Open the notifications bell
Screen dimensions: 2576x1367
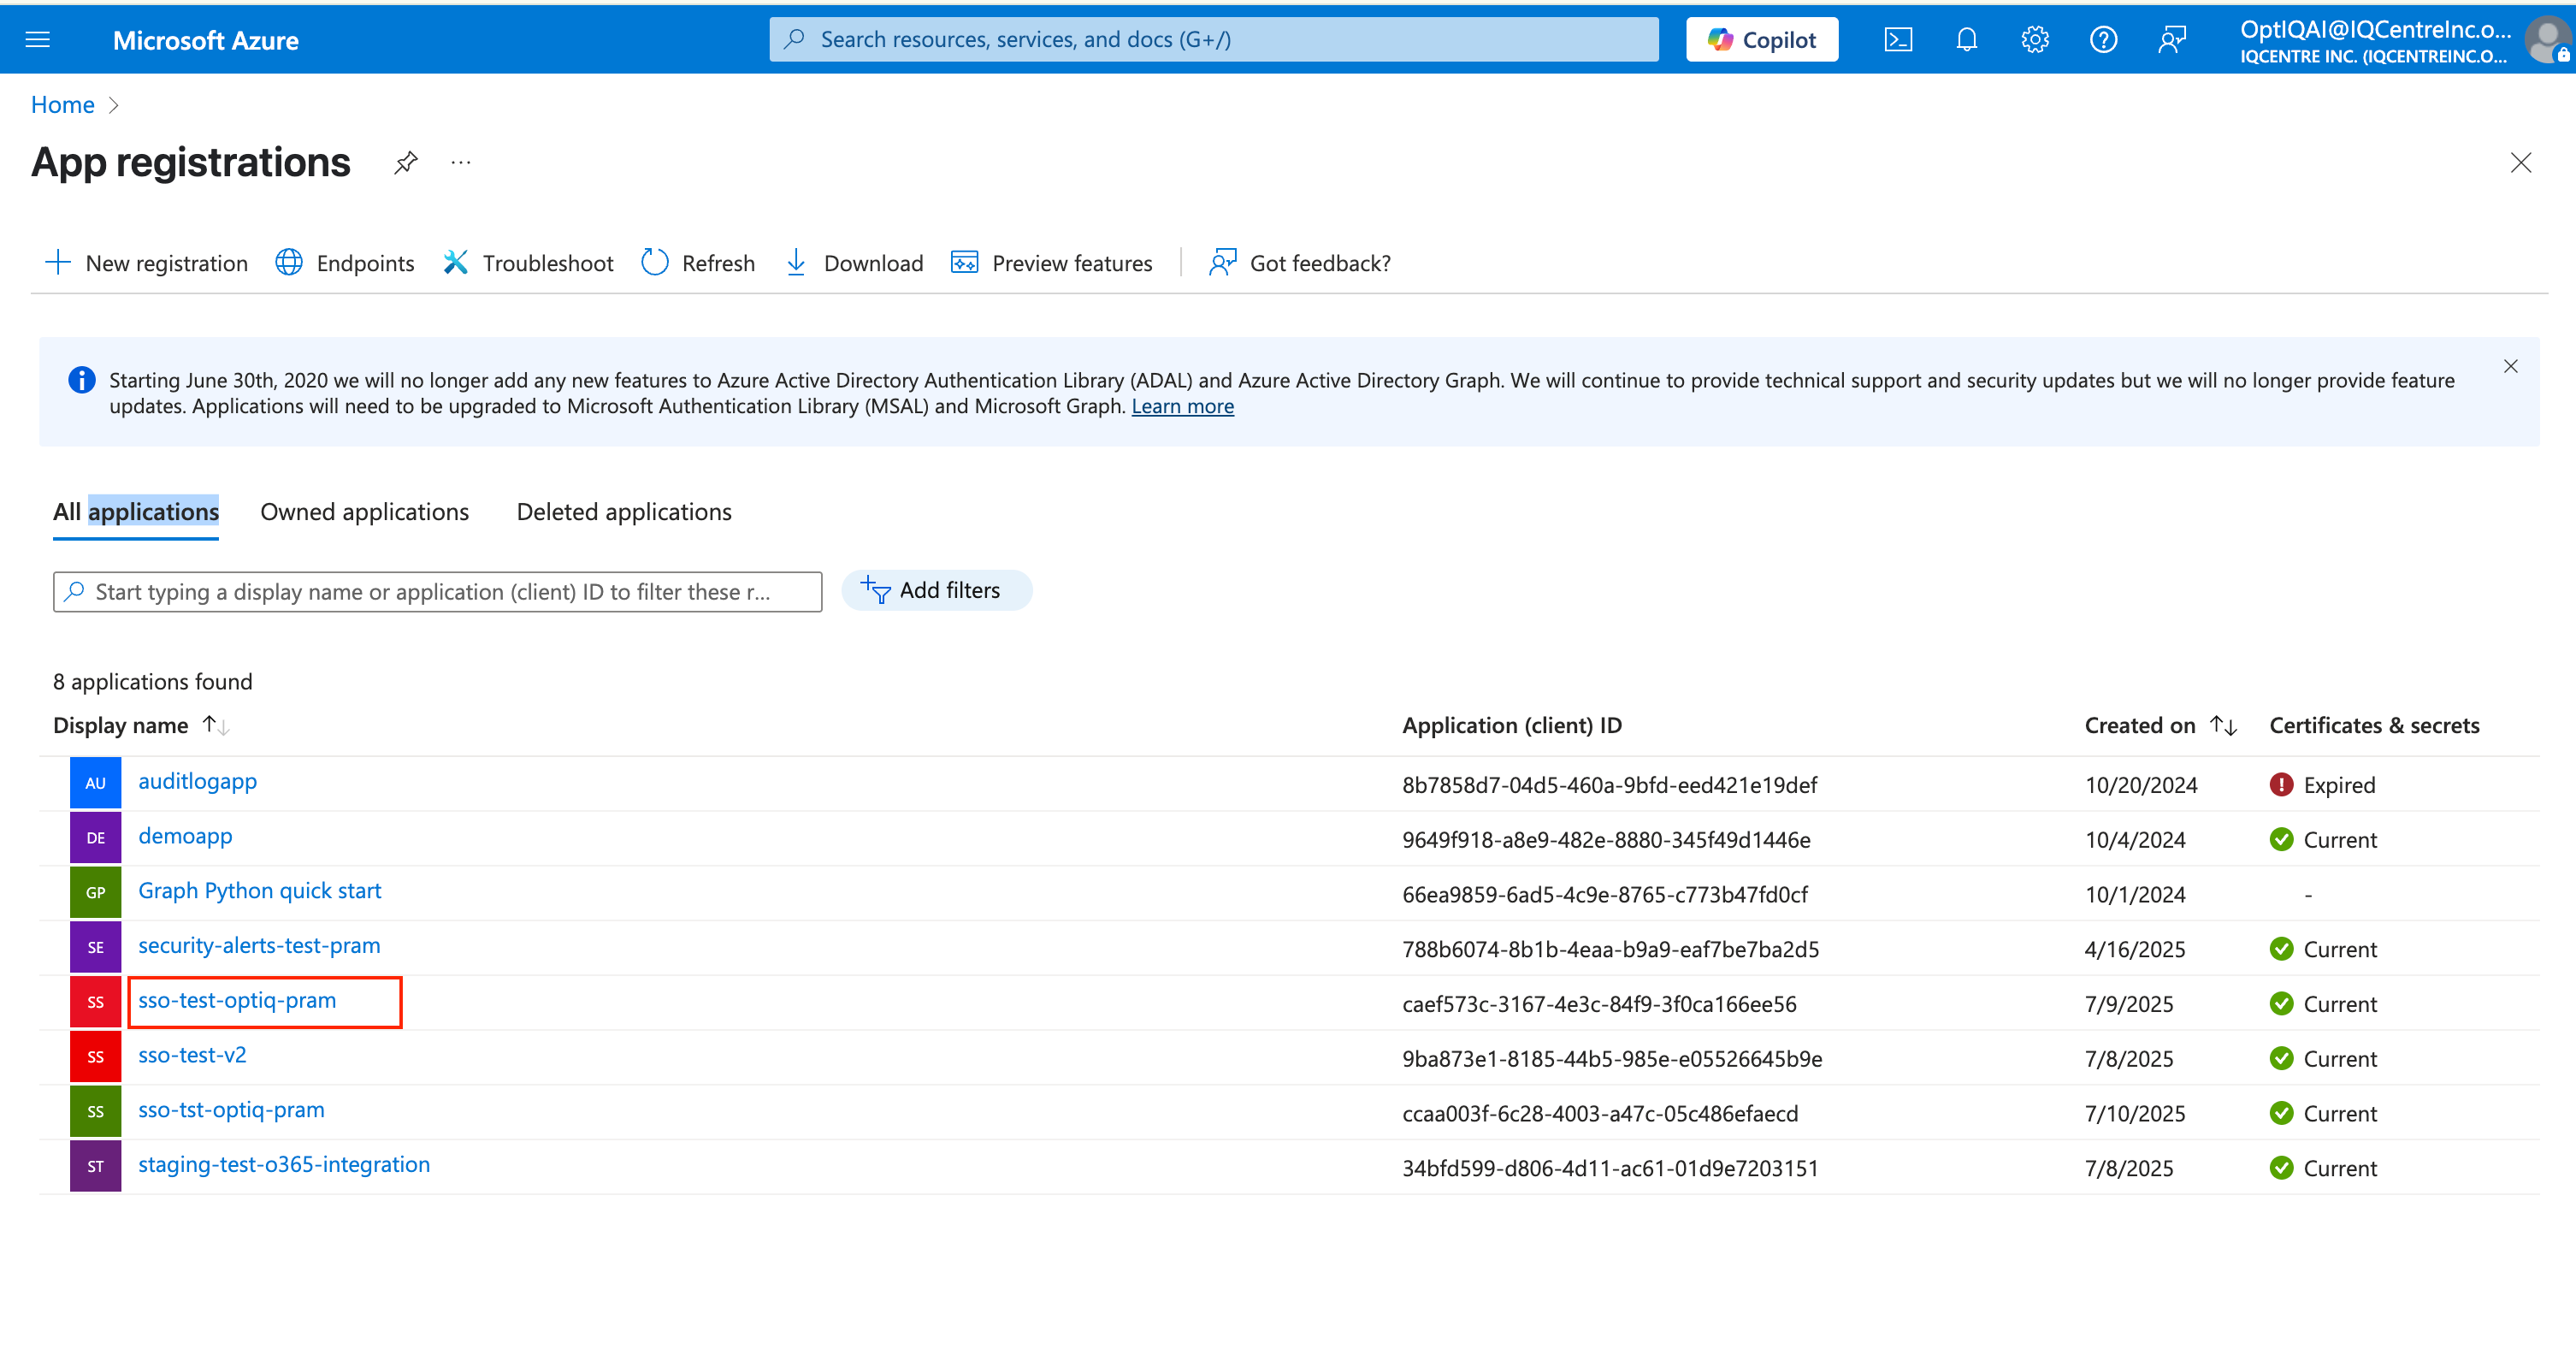point(1966,40)
